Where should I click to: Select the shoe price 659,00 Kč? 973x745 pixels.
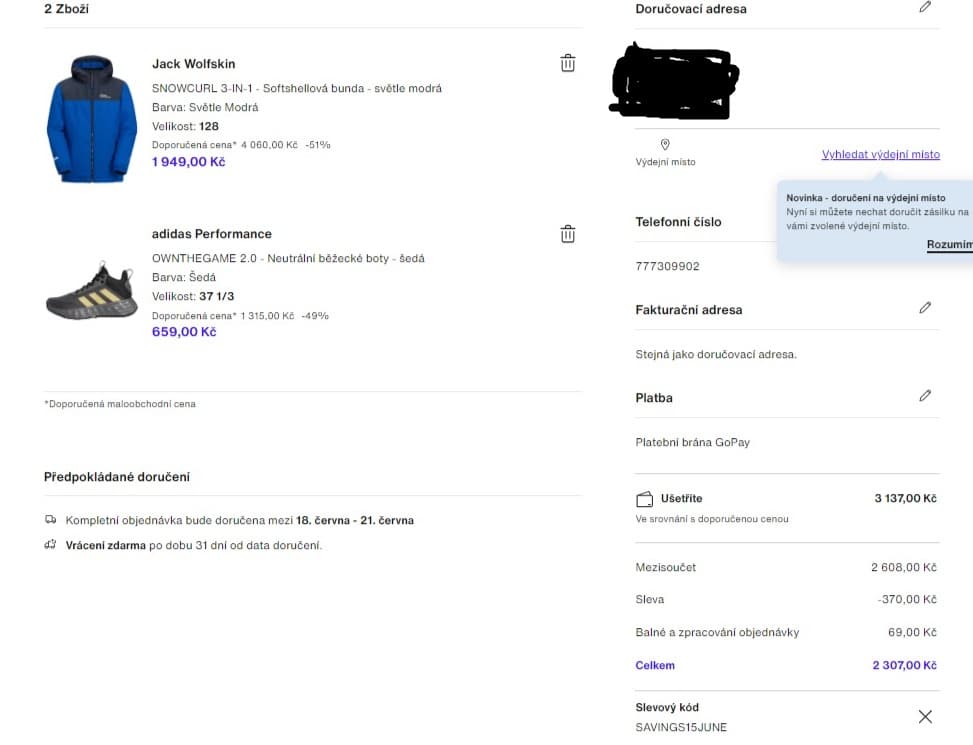tap(184, 332)
